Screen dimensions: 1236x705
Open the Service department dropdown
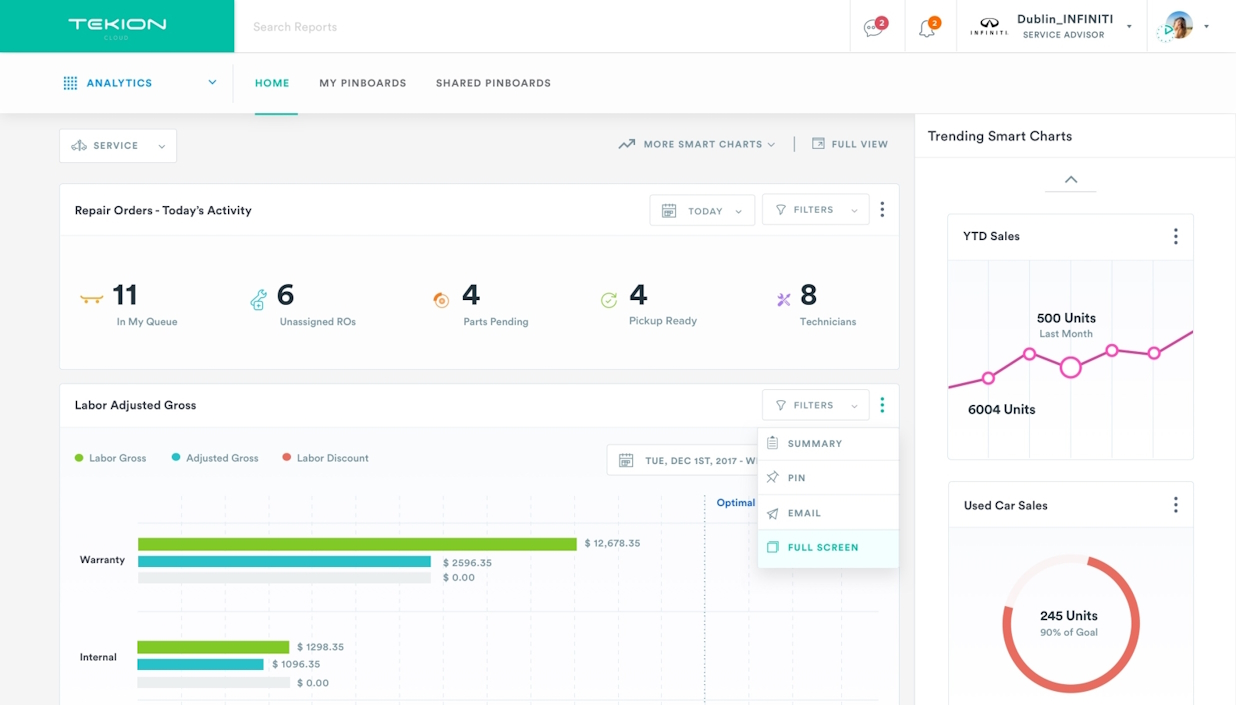tap(118, 146)
